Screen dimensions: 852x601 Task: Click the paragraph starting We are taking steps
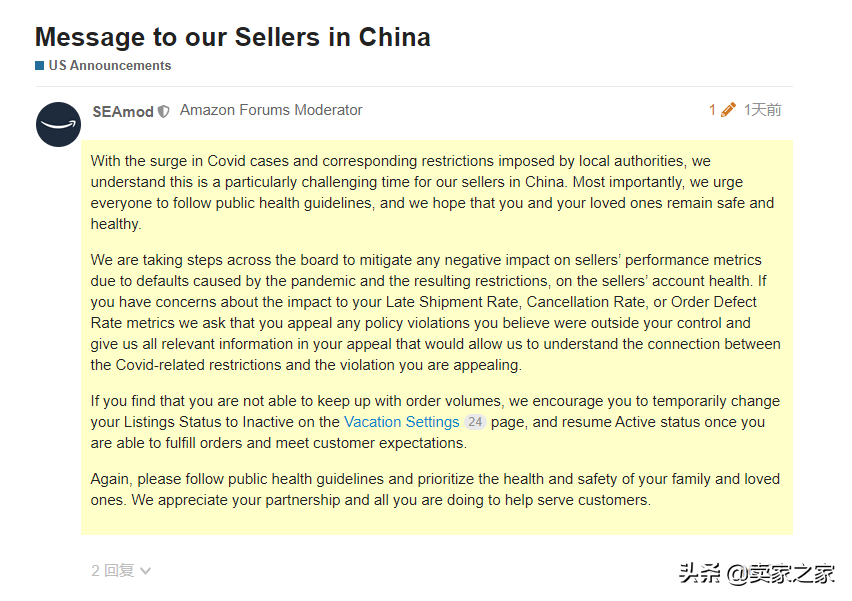click(x=436, y=312)
